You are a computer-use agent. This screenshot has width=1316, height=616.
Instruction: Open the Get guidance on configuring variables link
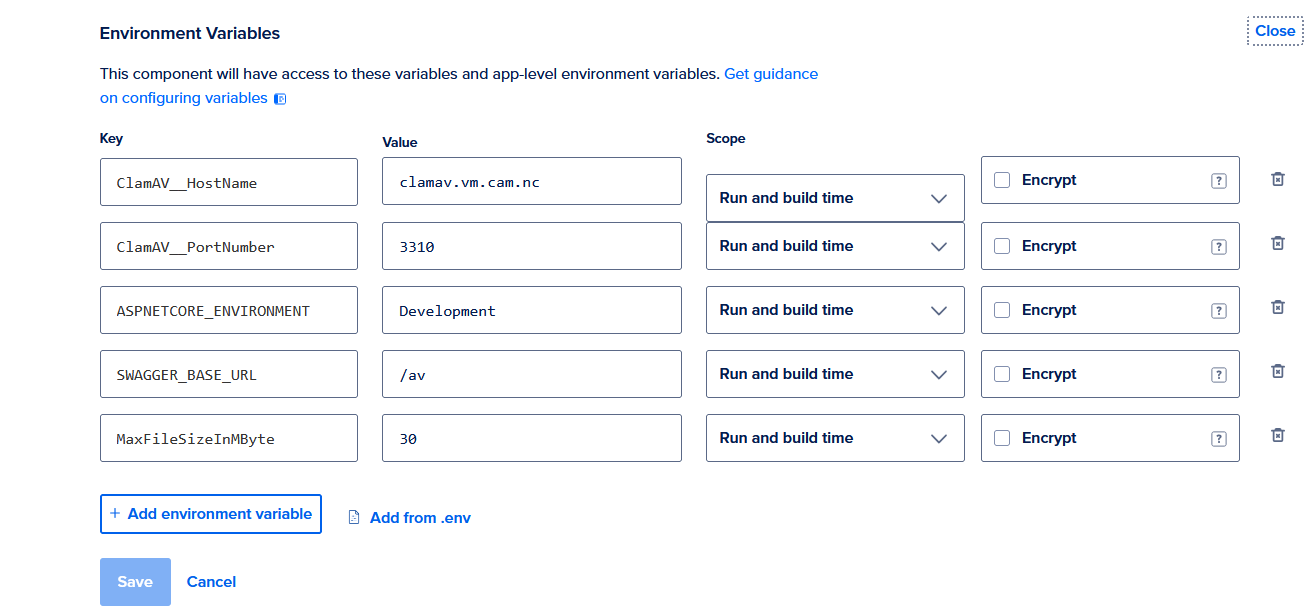point(770,74)
